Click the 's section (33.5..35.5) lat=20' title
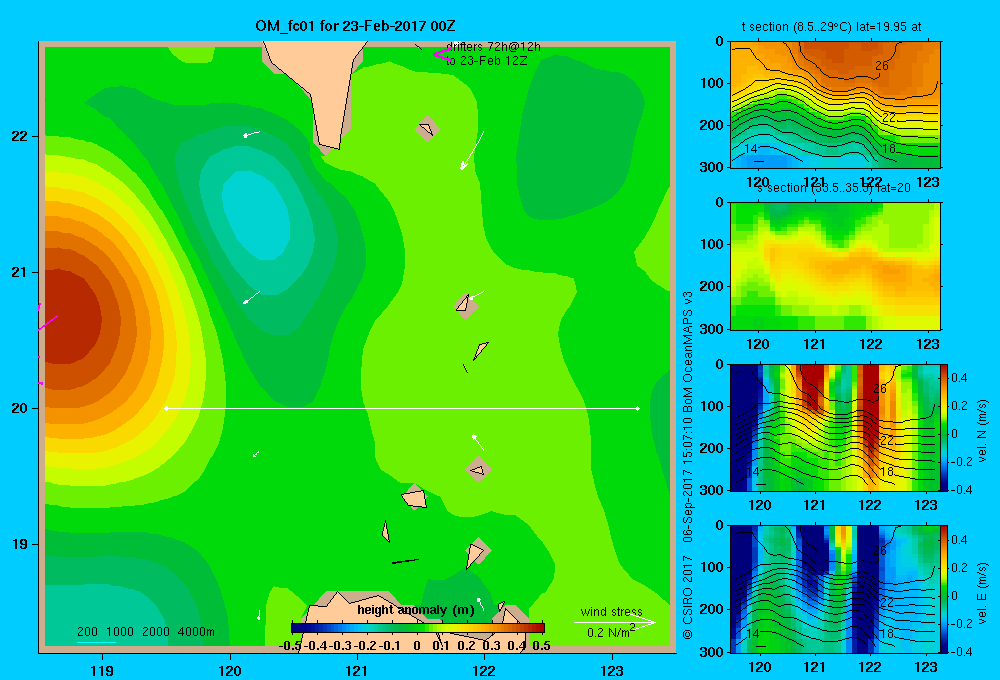Image resolution: width=1000 pixels, height=680 pixels. pyautogui.click(x=834, y=188)
